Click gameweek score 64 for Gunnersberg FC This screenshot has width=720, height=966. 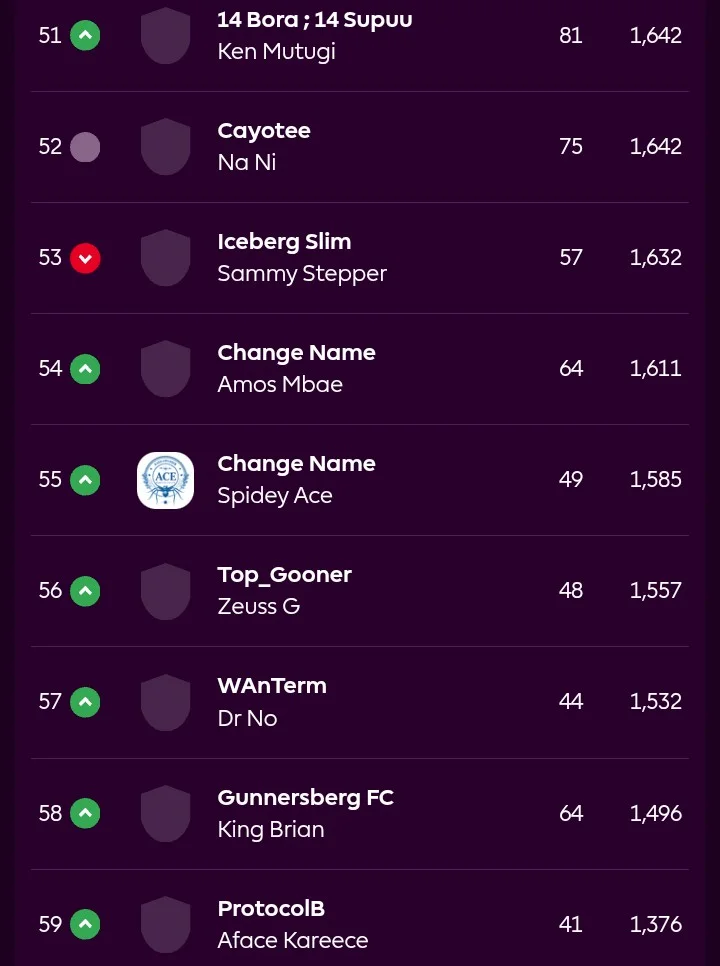point(571,813)
